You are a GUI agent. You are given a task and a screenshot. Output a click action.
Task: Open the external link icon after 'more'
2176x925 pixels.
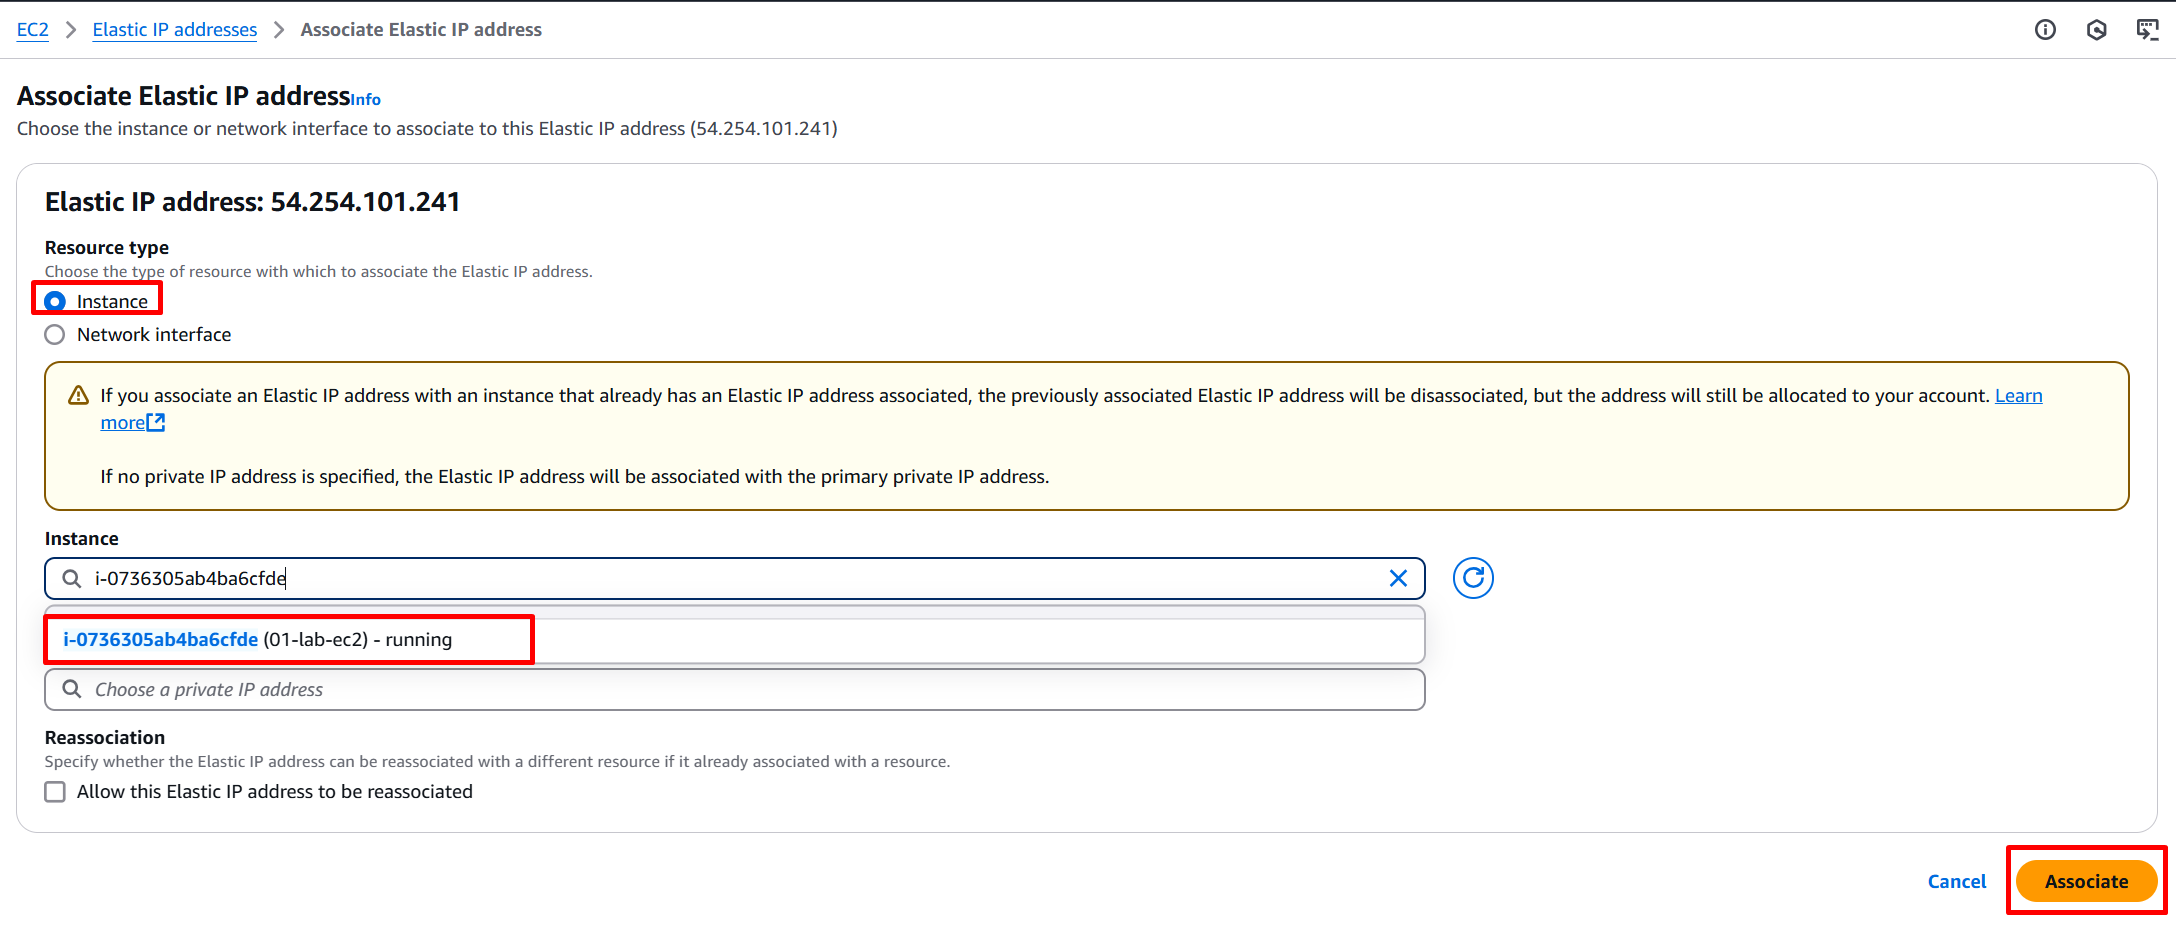pyautogui.click(x=156, y=423)
